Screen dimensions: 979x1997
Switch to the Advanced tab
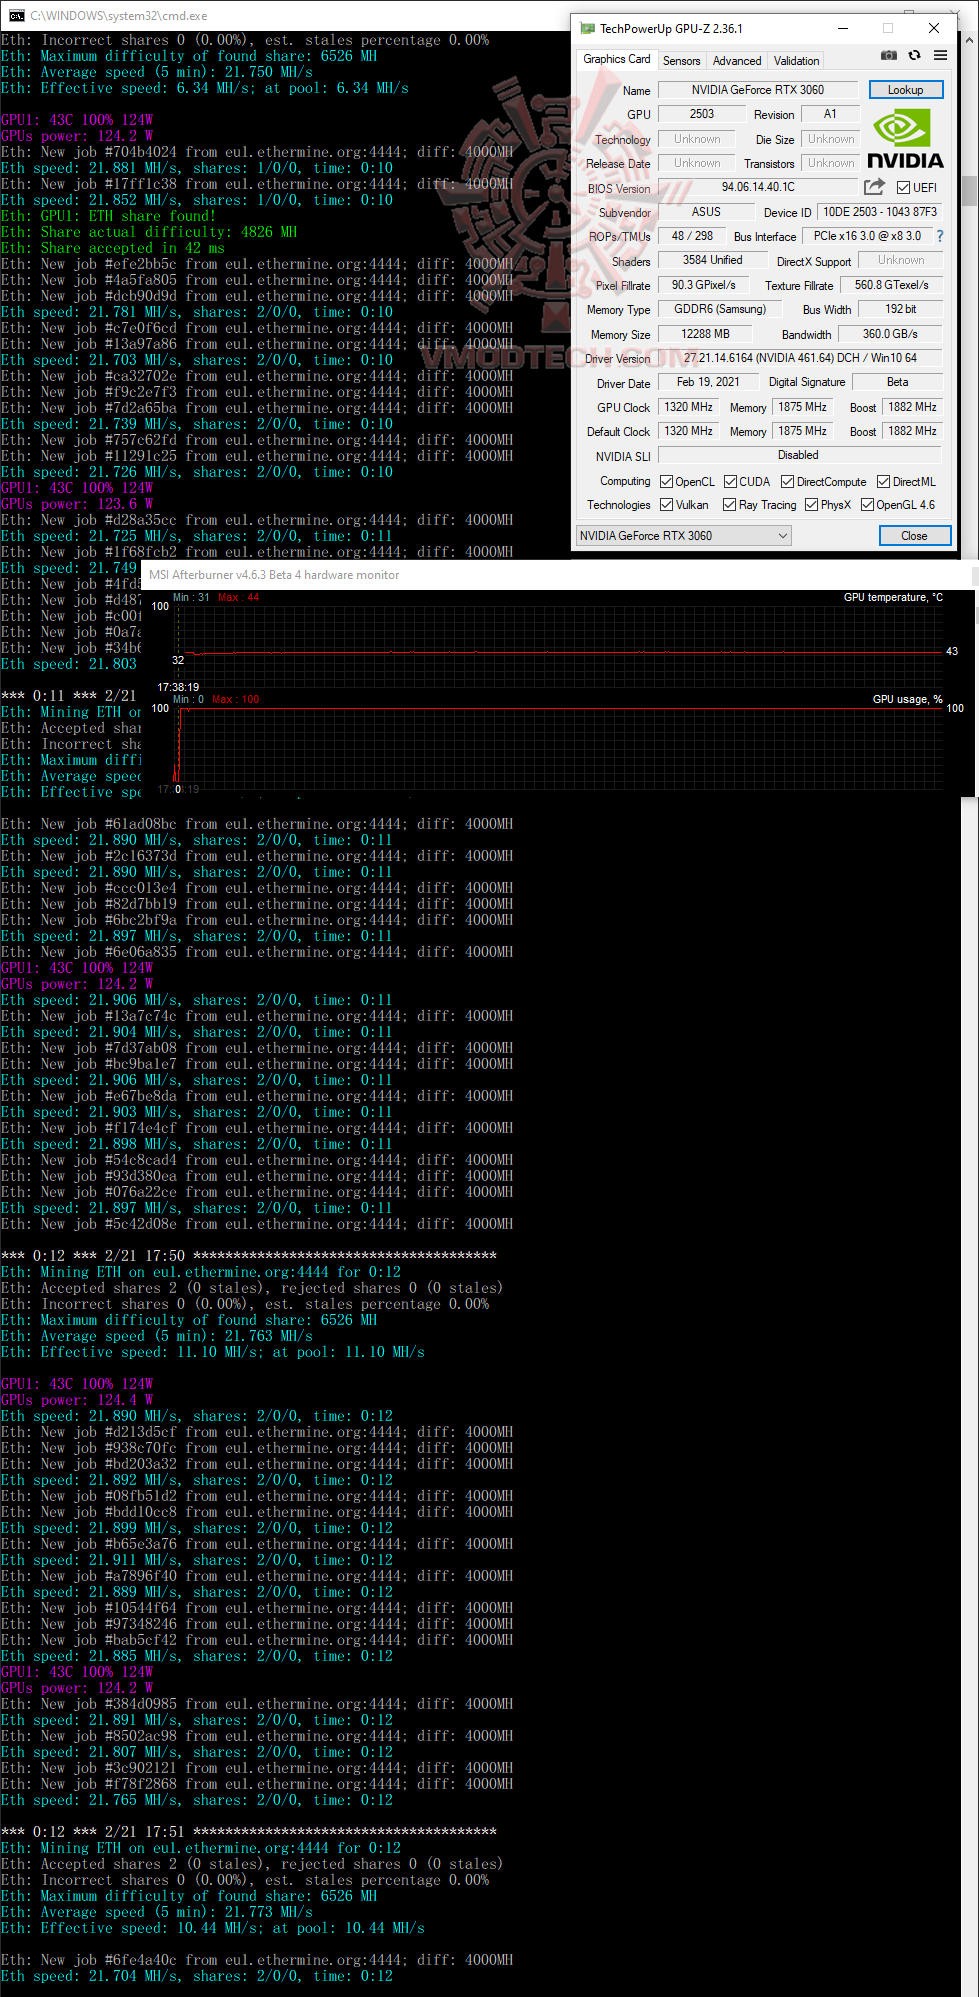tap(737, 61)
